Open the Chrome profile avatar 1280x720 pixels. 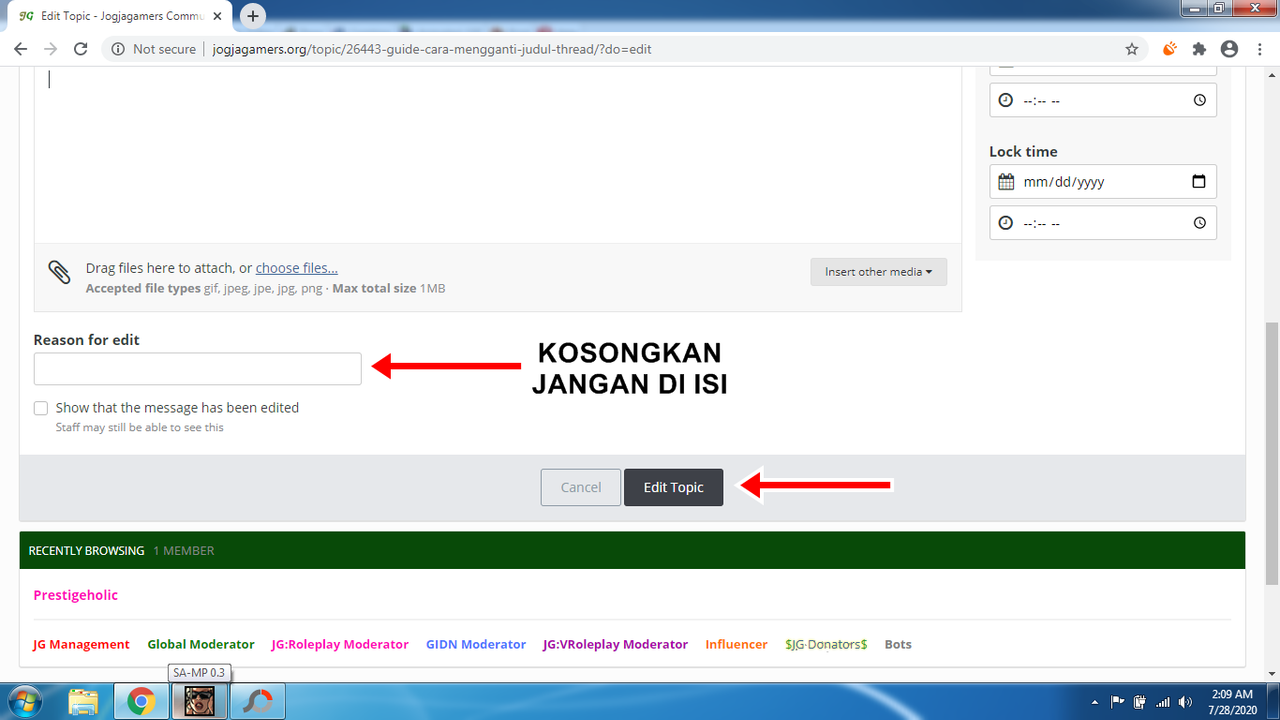tap(1230, 48)
